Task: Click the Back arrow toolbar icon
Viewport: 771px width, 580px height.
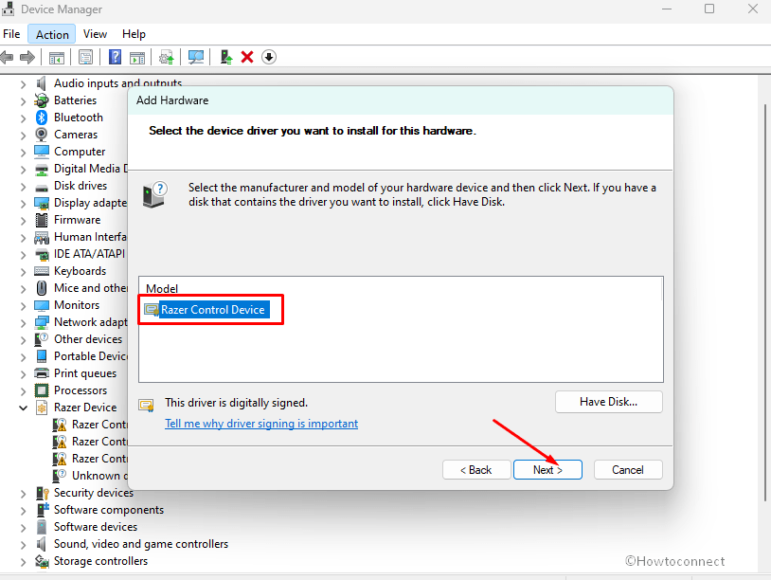Action: [7, 58]
